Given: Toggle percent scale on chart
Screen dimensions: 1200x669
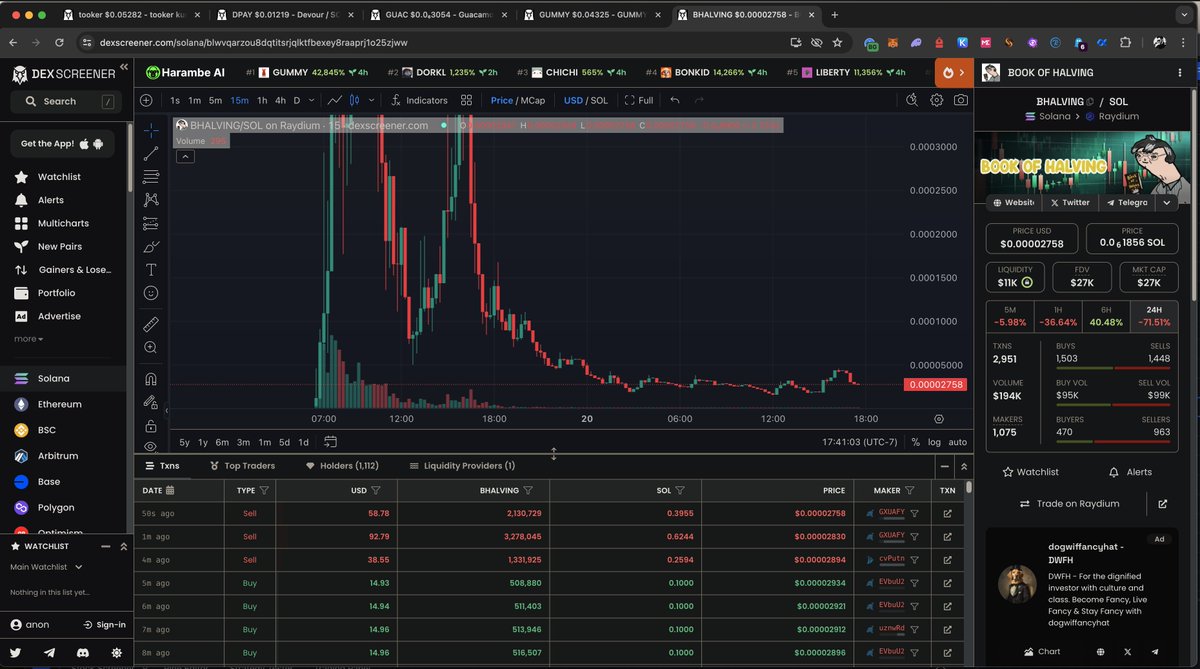Looking at the screenshot, I should point(915,442).
